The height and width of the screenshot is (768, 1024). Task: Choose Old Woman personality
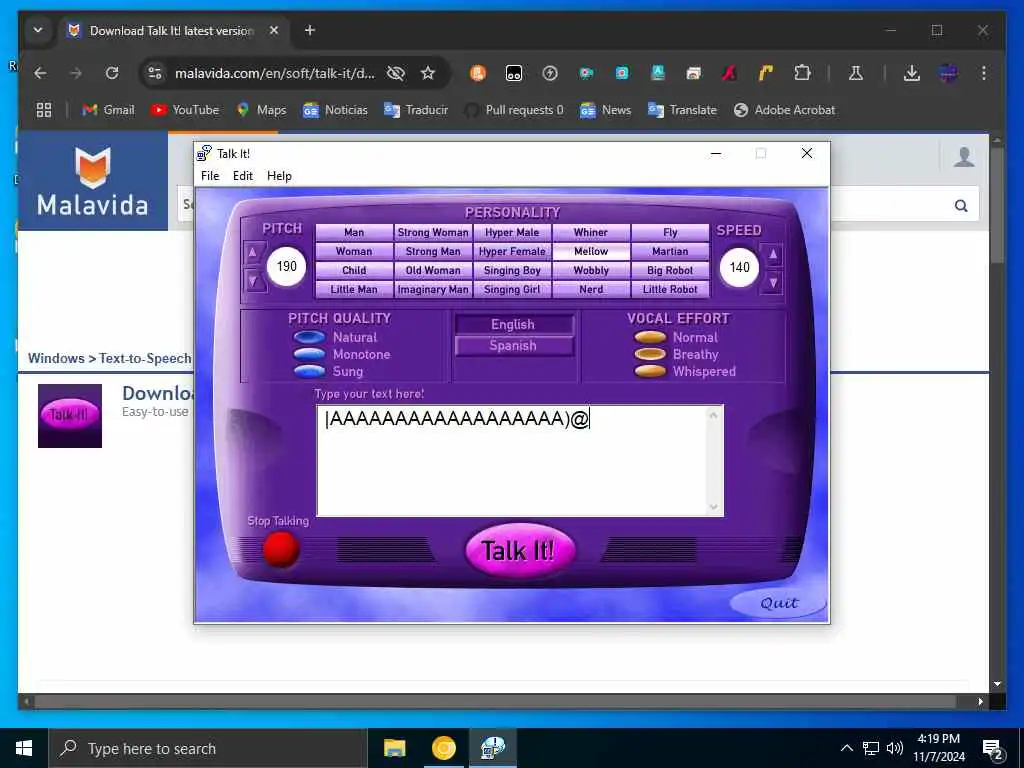tap(433, 270)
